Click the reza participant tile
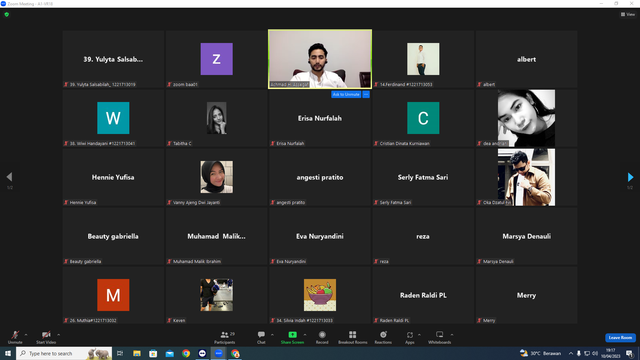640x360 pixels. [x=423, y=236]
